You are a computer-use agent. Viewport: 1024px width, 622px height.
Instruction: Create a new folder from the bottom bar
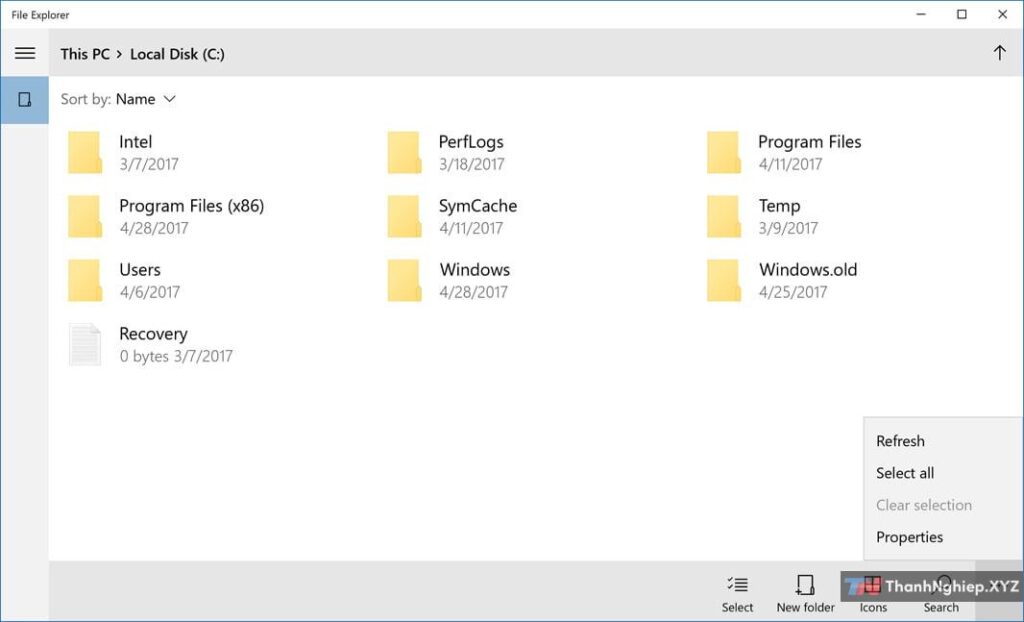[805, 593]
